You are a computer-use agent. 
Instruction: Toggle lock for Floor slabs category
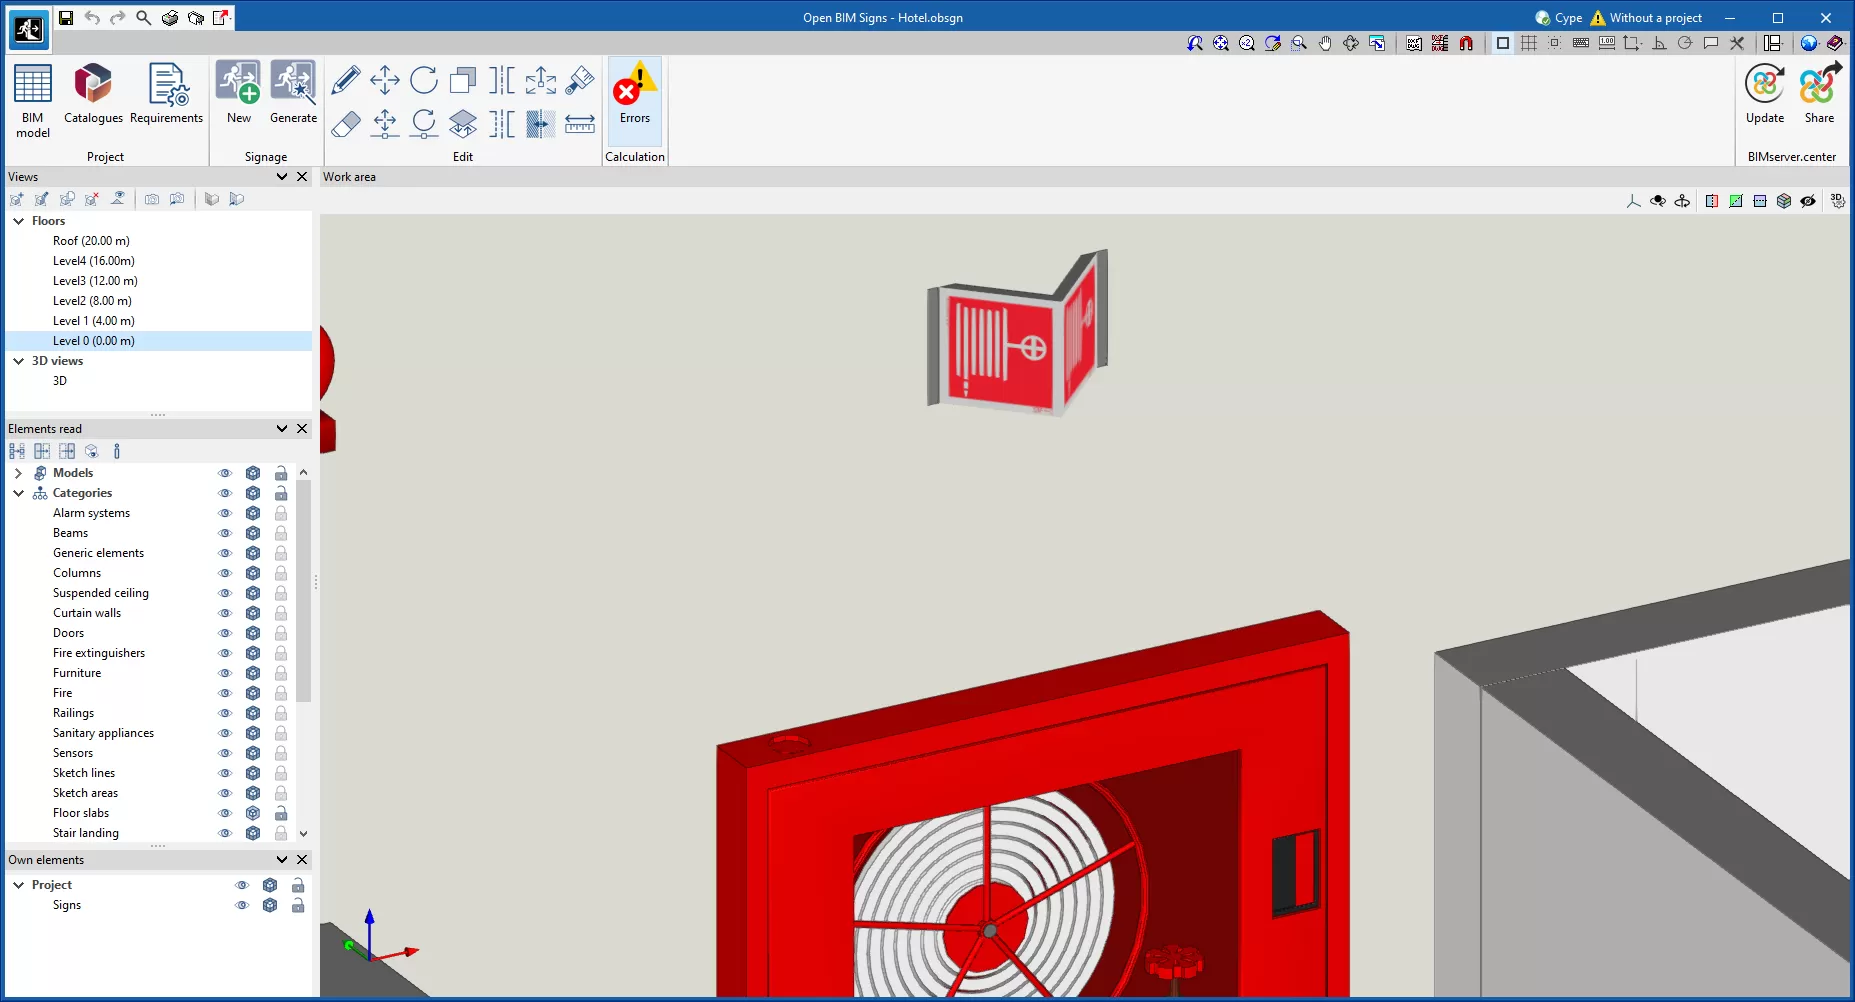[x=281, y=813]
